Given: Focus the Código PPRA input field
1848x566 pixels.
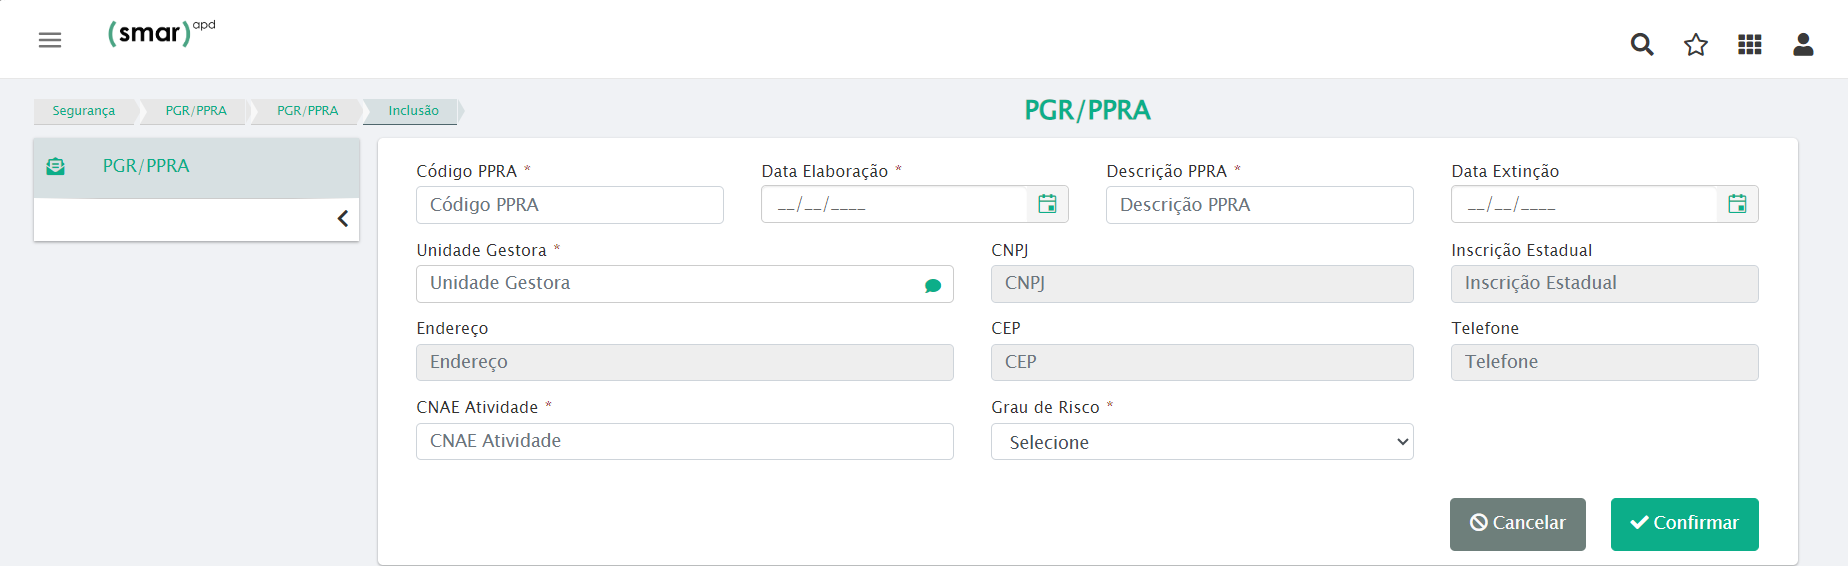Looking at the screenshot, I should tap(569, 205).
